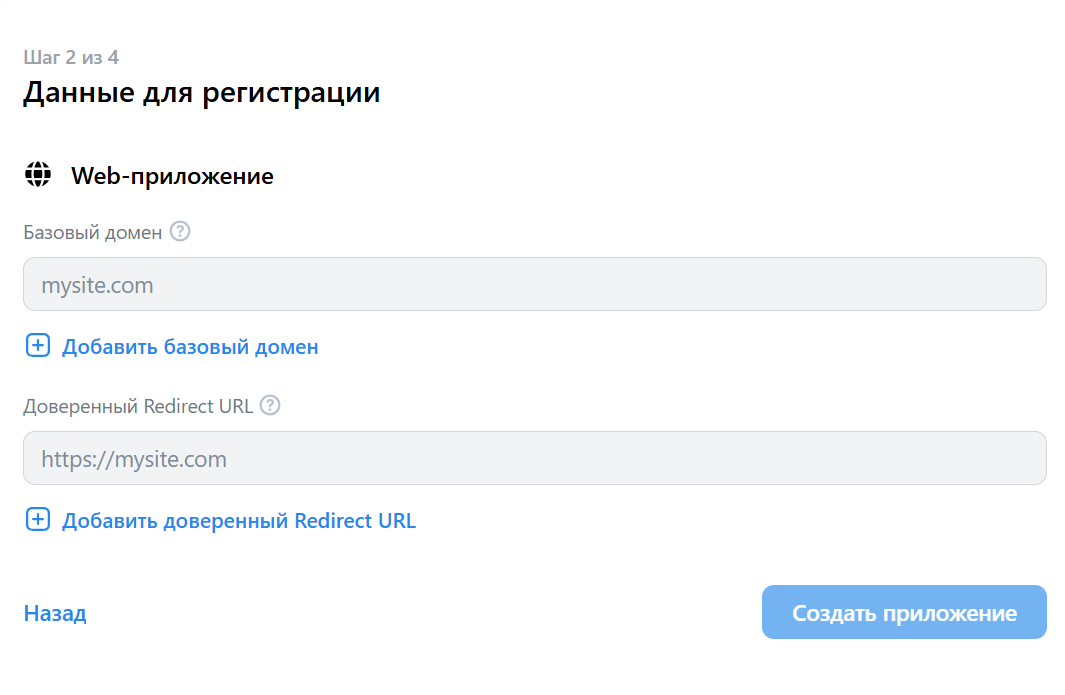The width and height of the screenshot is (1065, 695).
Task: Select the question mark beside Базовый домен label
Action: (x=179, y=231)
